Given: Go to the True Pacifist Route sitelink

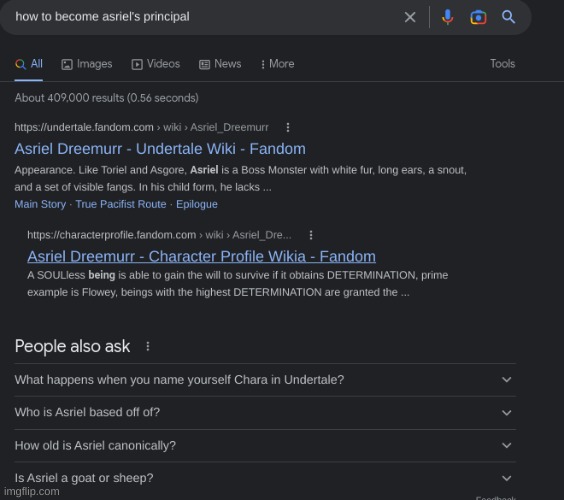Looking at the screenshot, I should click(121, 204).
